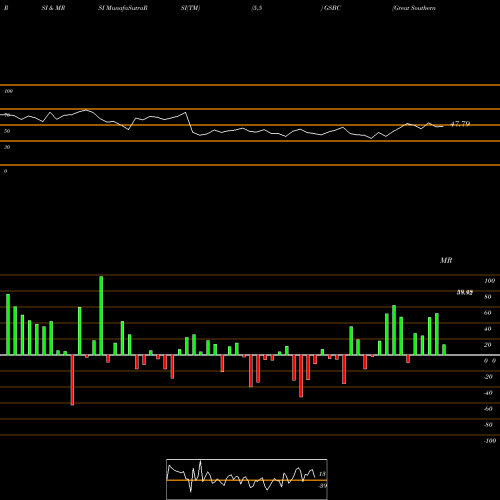This screenshot has width=500, height=500.
Task: Open the mini oscillator thumbnail chart at bottom
Action: coord(247,479)
